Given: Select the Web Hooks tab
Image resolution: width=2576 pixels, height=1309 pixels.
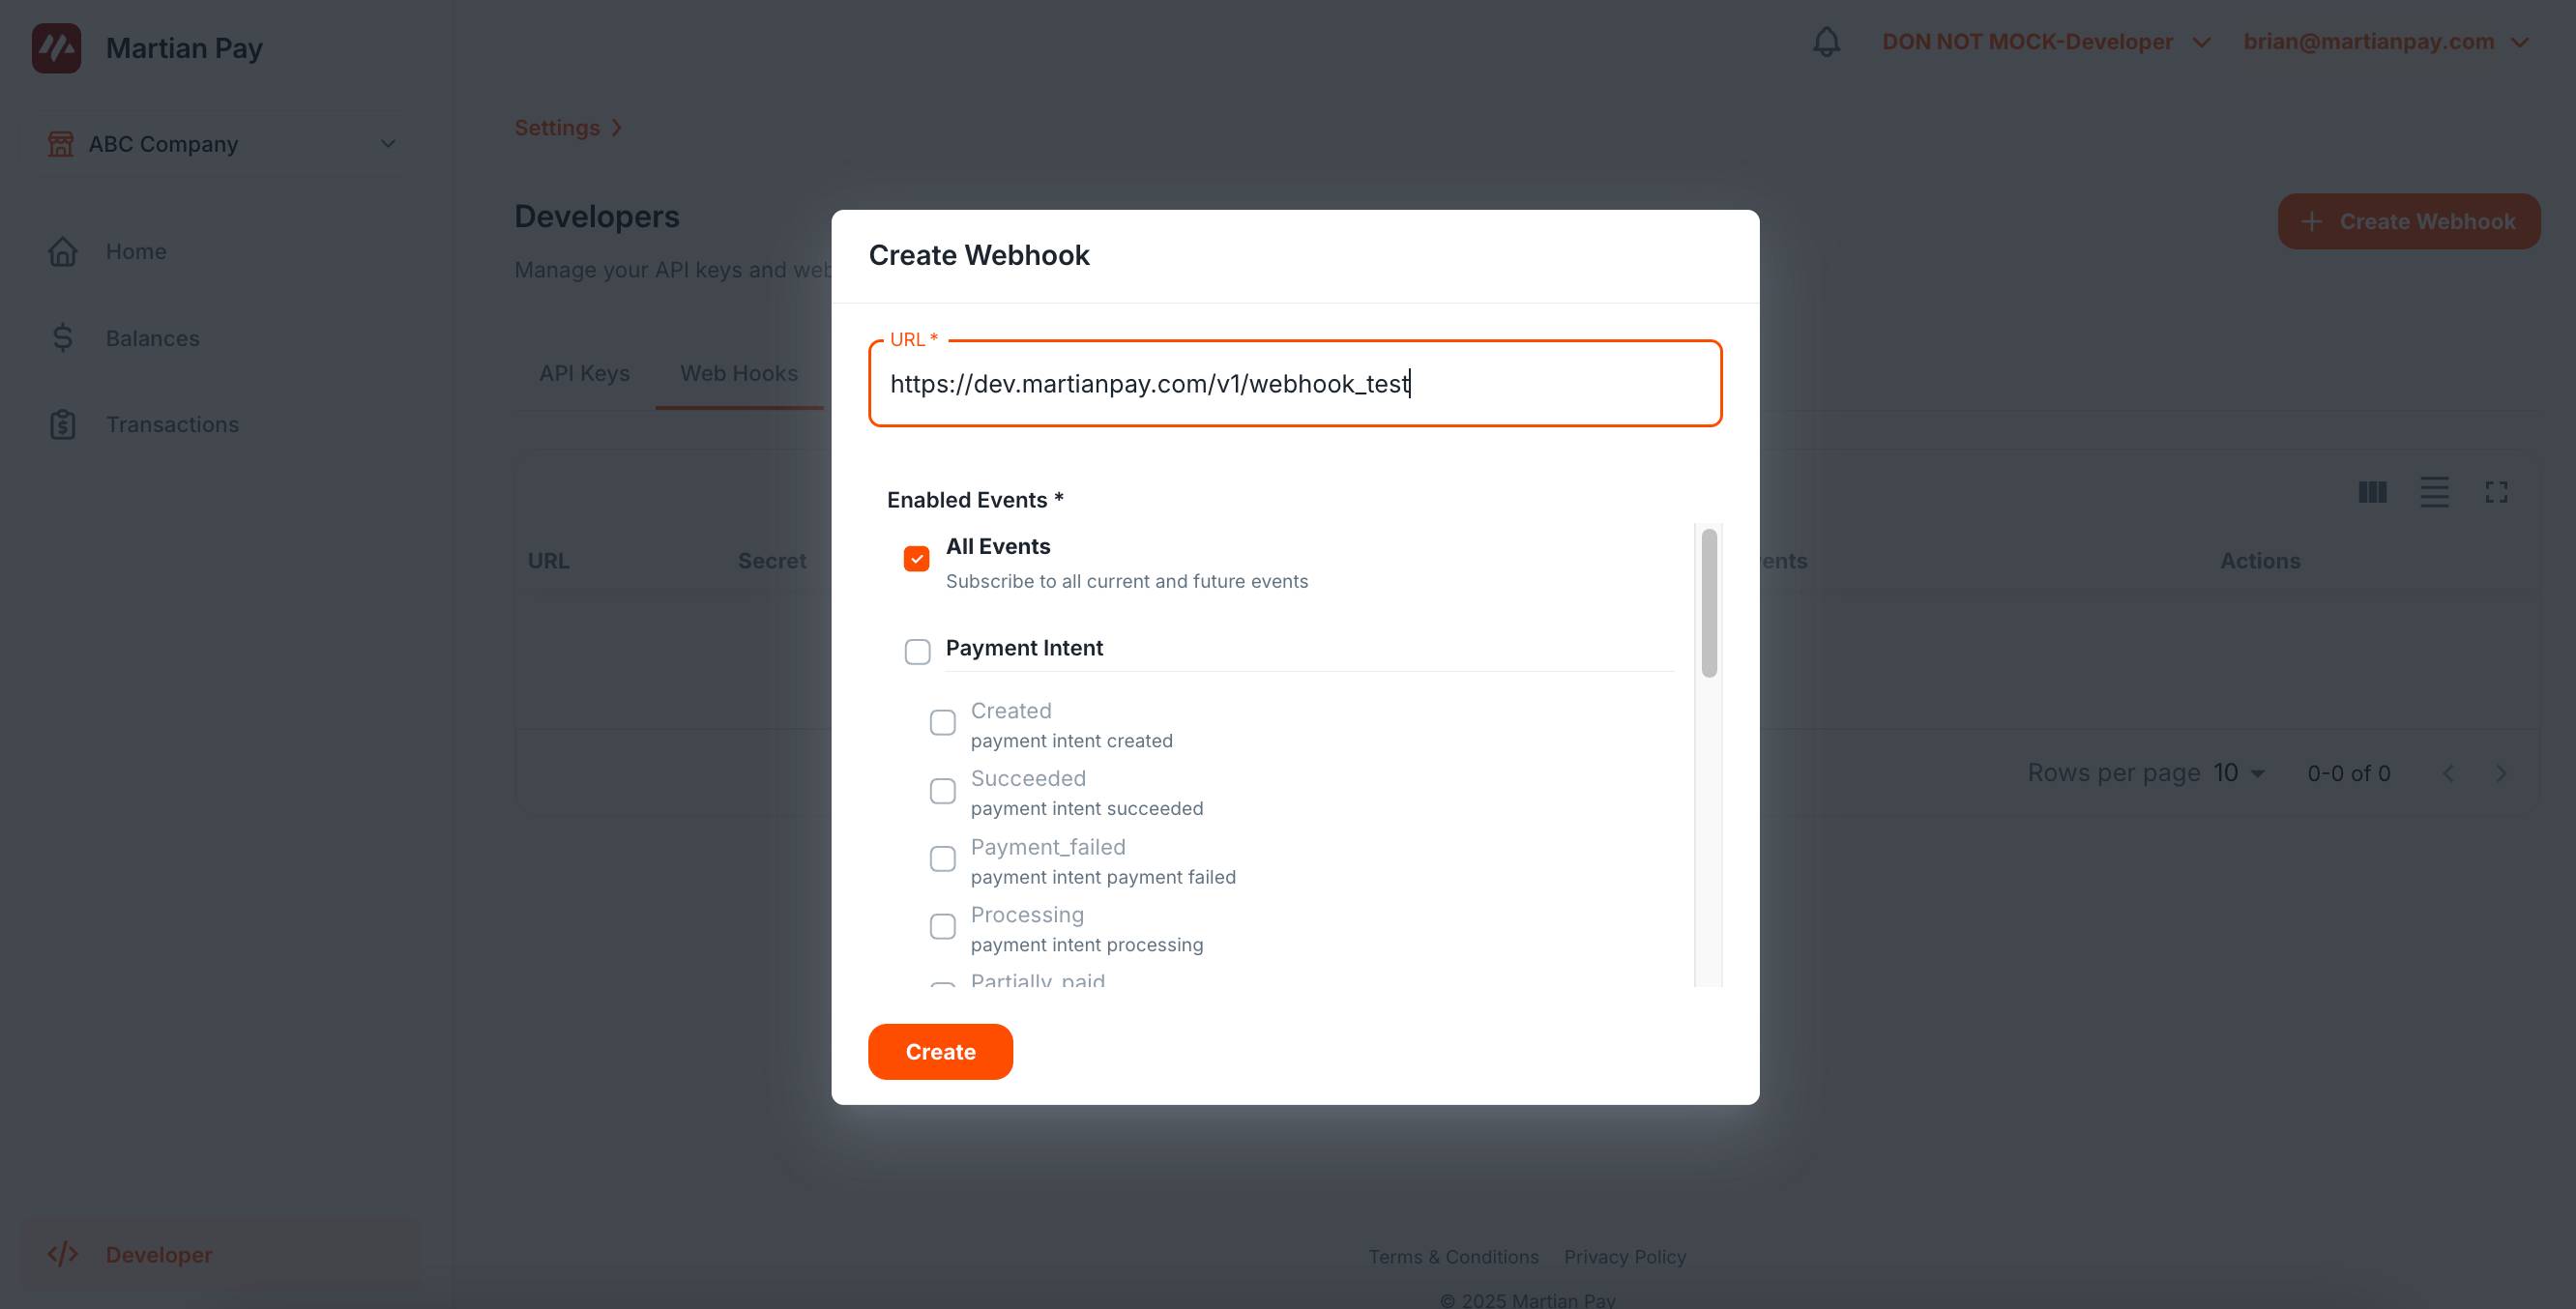Looking at the screenshot, I should pyautogui.click(x=739, y=373).
